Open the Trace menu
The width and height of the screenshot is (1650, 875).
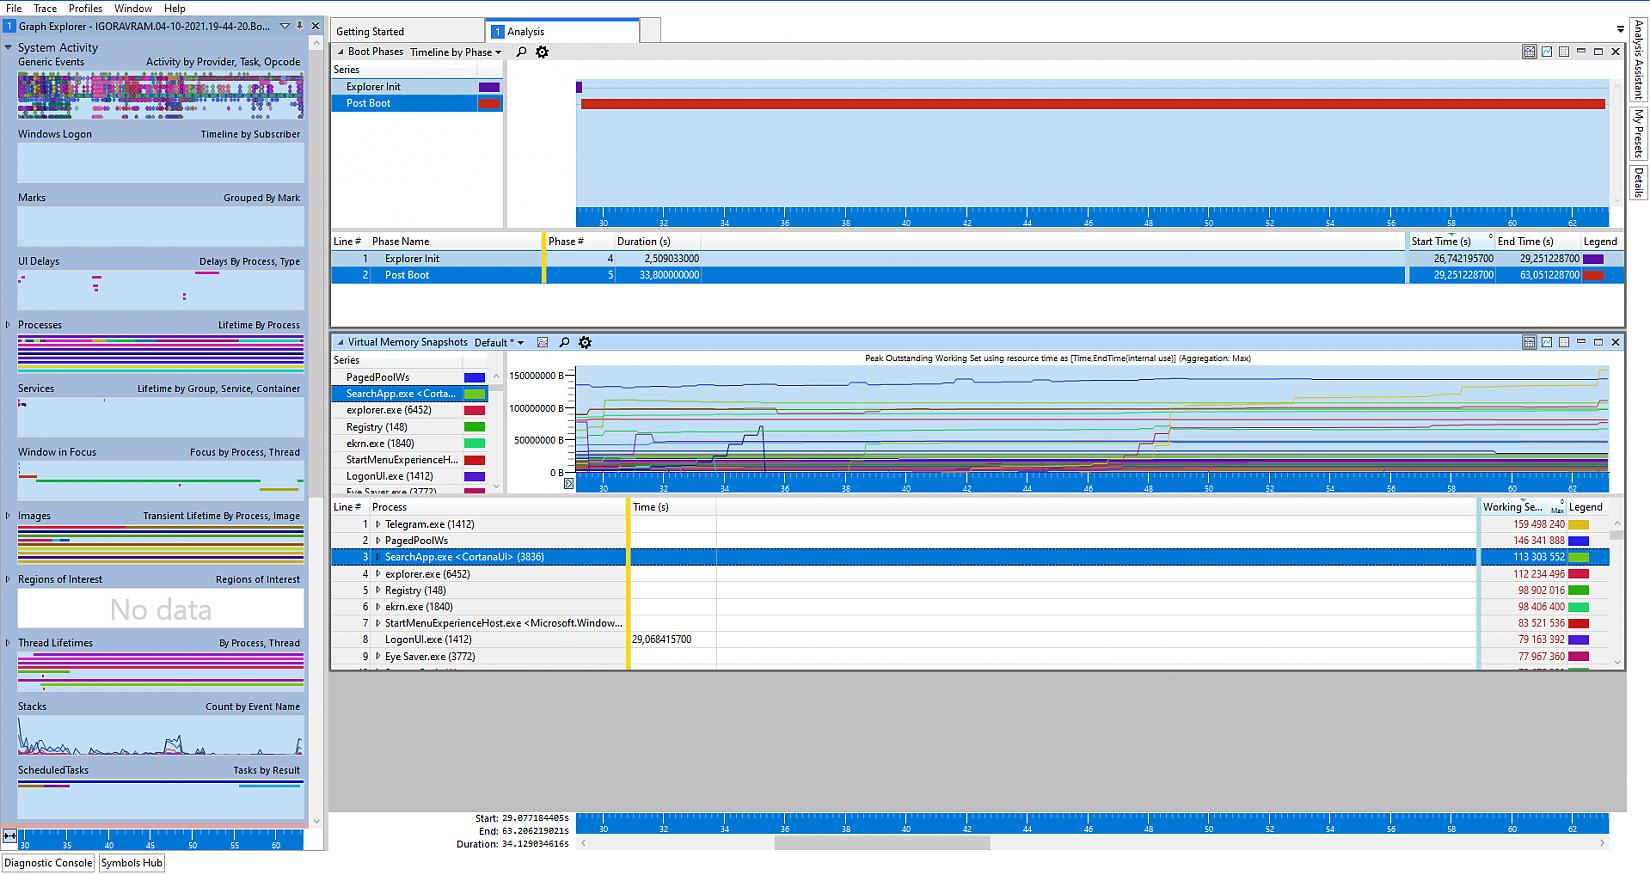(x=45, y=8)
